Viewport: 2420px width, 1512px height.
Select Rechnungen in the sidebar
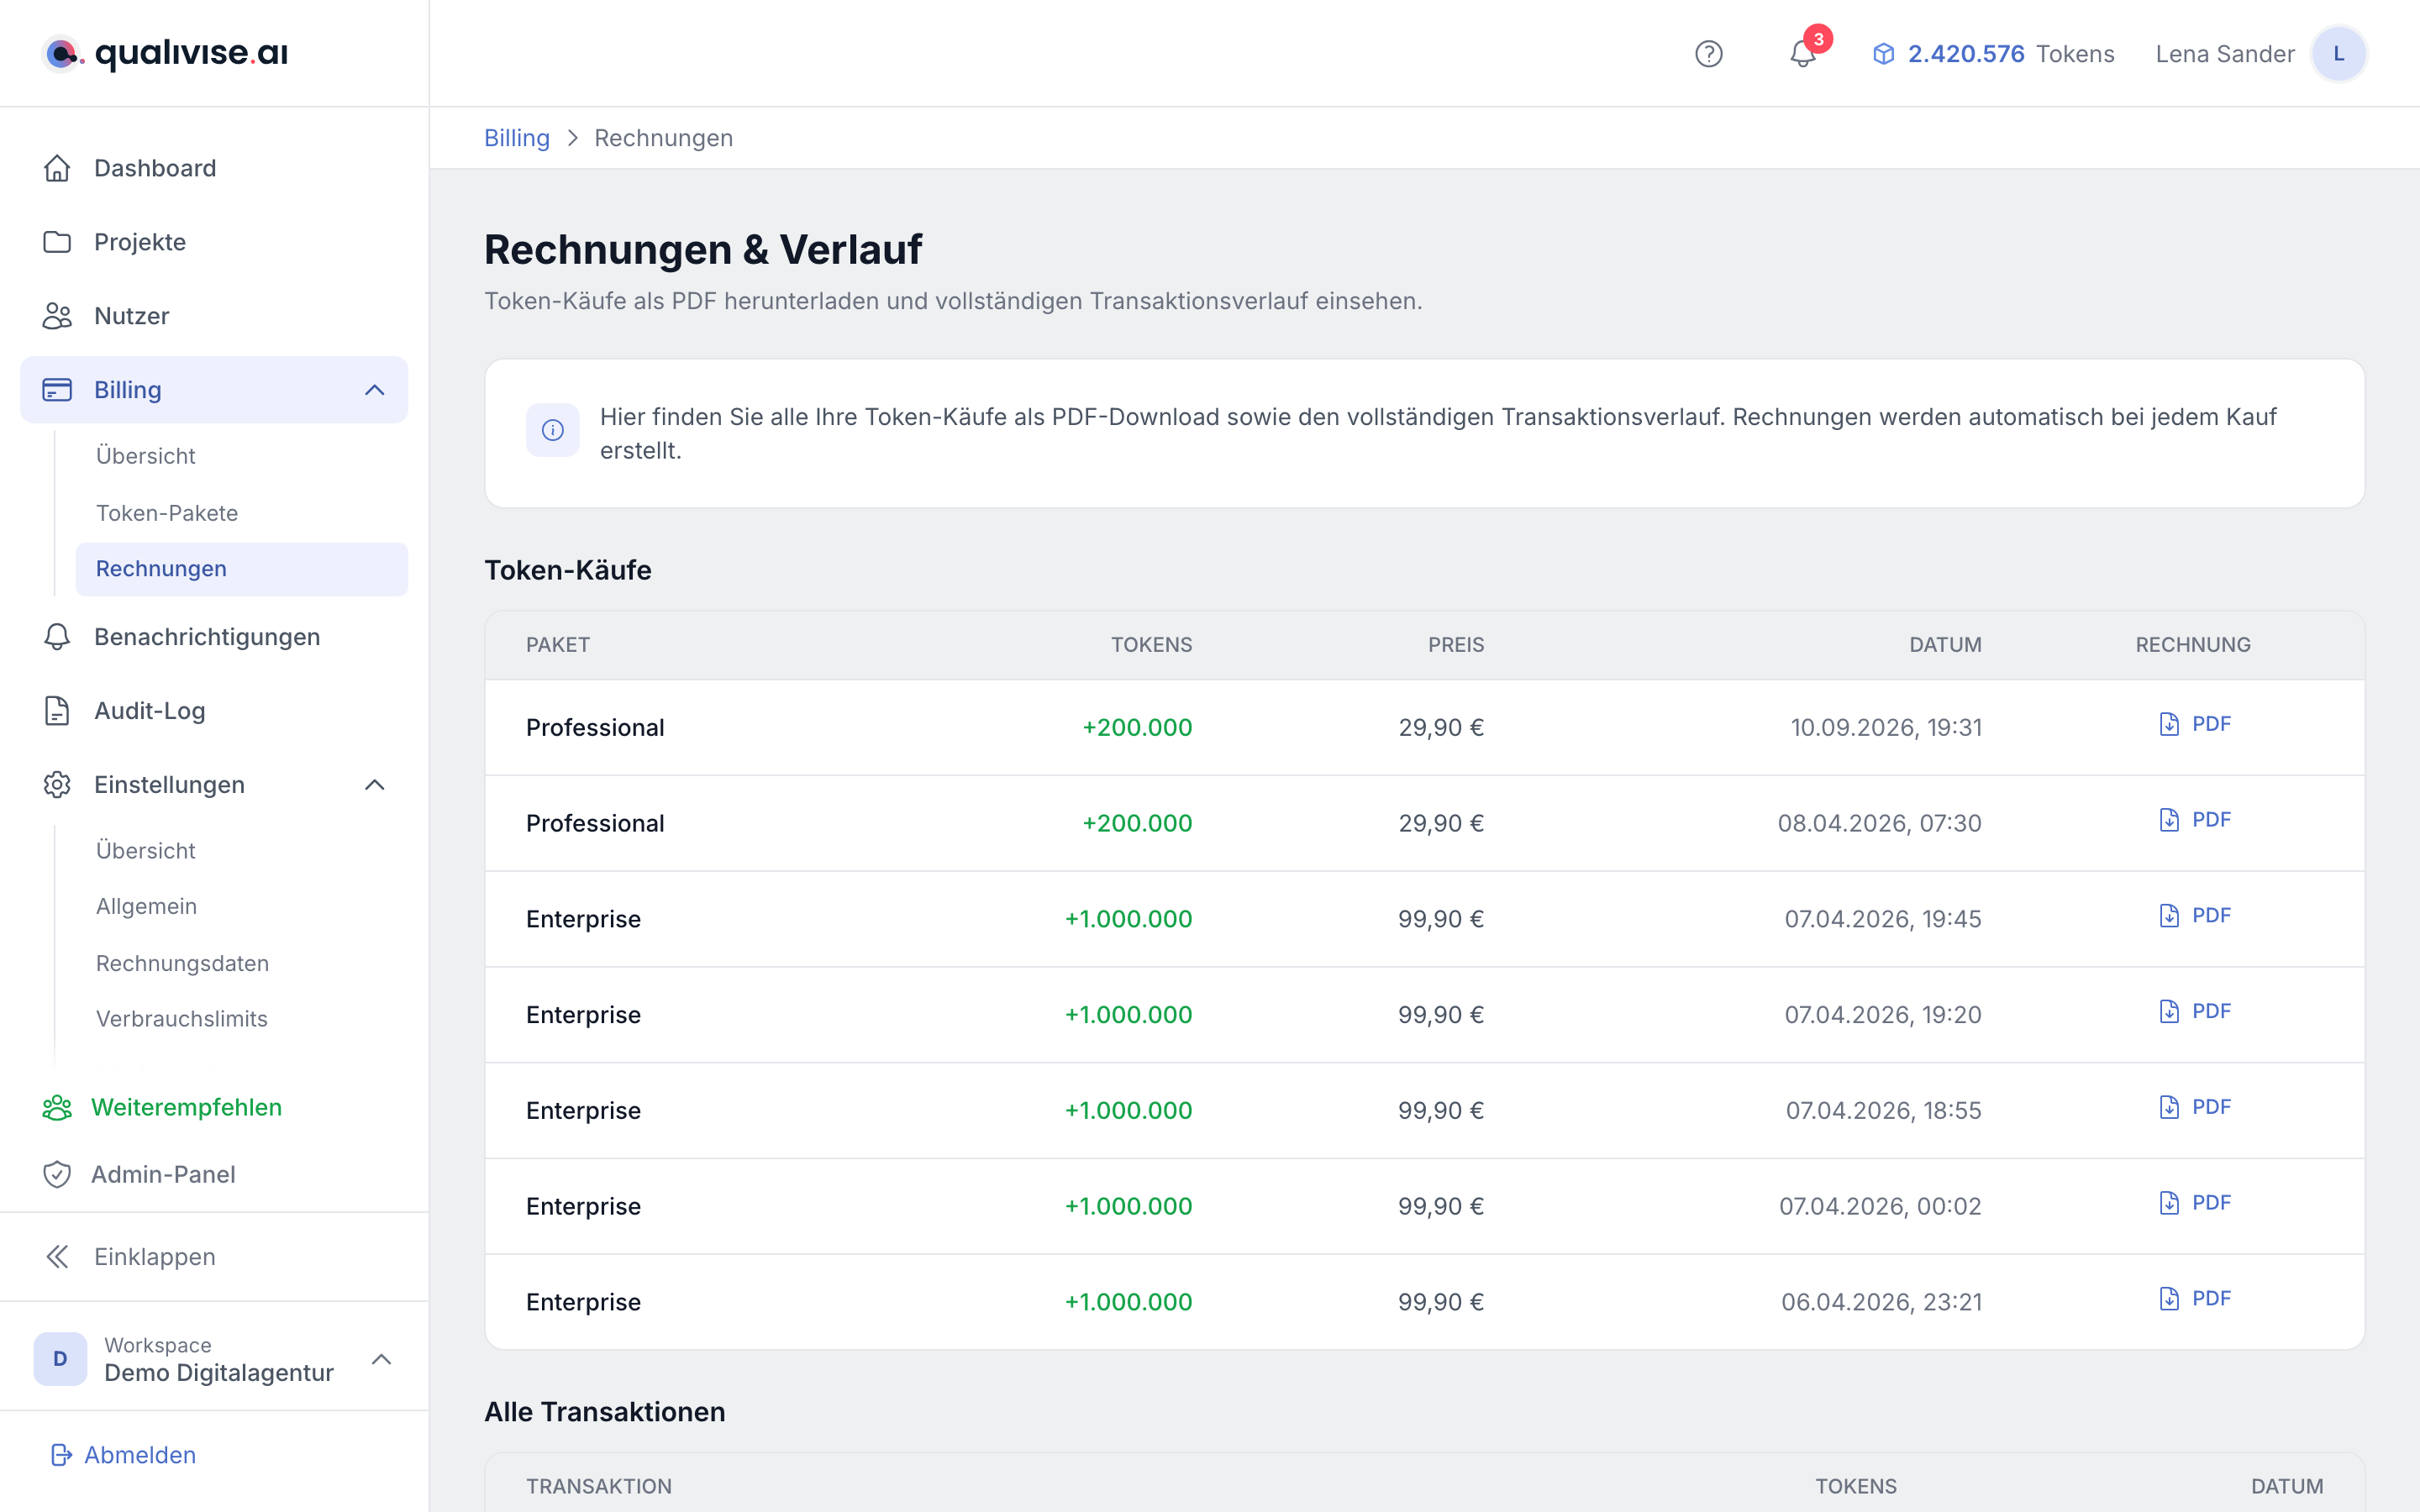click(x=242, y=569)
